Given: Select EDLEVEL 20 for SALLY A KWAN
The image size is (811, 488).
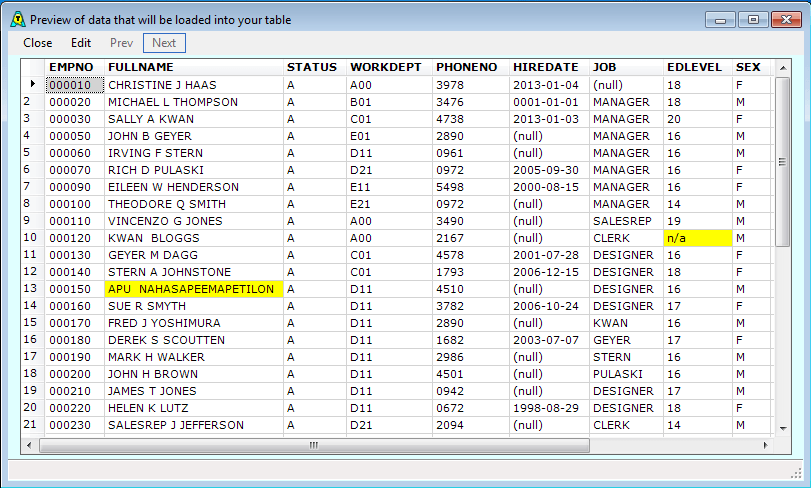Looking at the screenshot, I should click(x=698, y=119).
